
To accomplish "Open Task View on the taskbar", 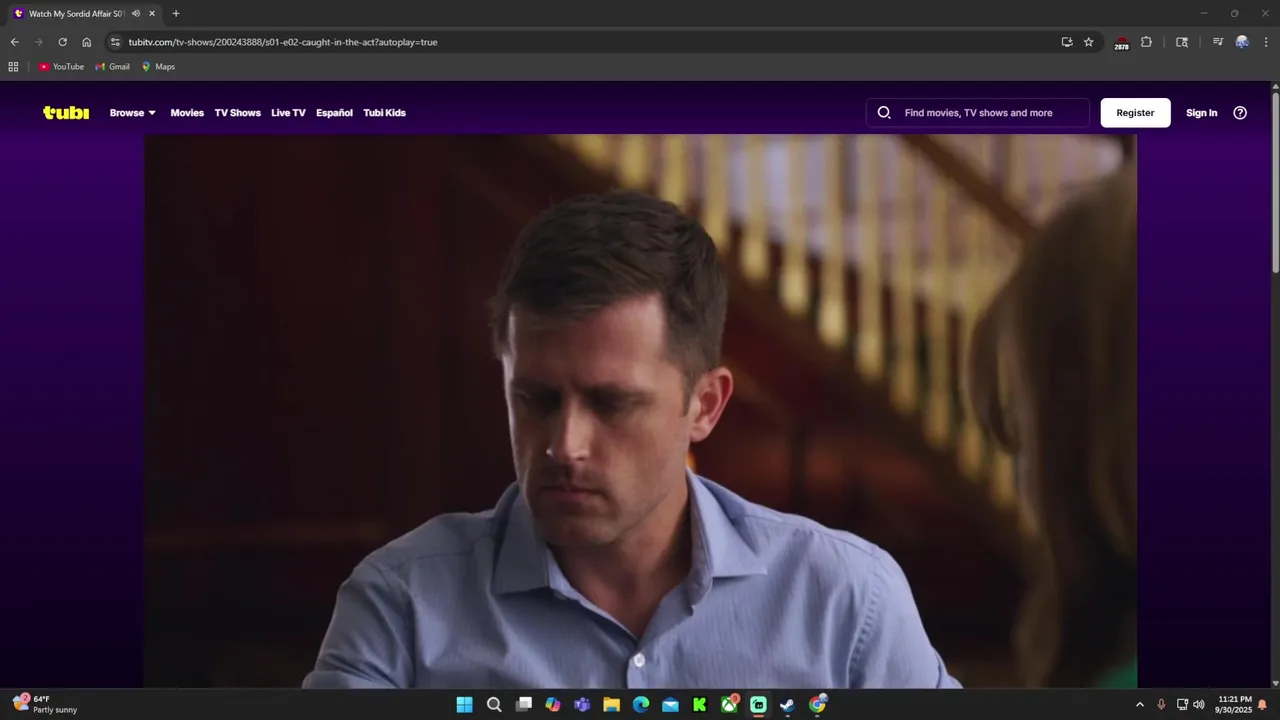I will coord(523,705).
